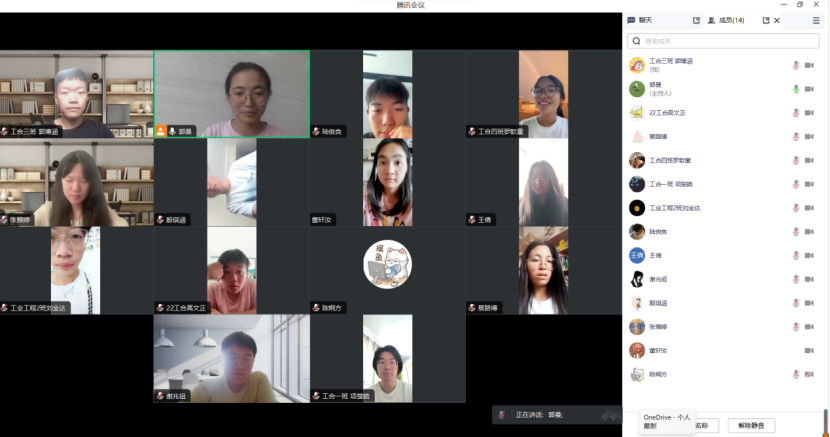The width and height of the screenshot is (830, 437).
Task: Select 郭曼's highlighted speaker video tile
Action: [x=231, y=94]
